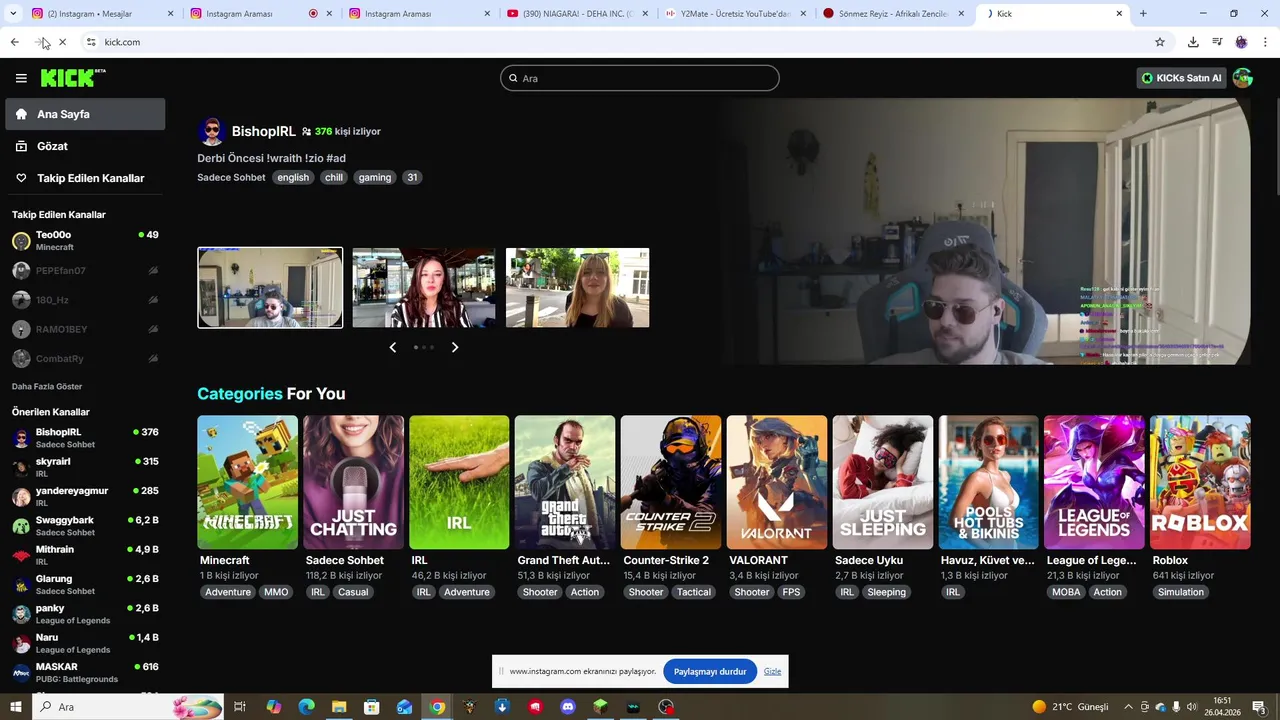1280x720 pixels.
Task: Open yandereyagmur recommended channel
Action: (85, 497)
